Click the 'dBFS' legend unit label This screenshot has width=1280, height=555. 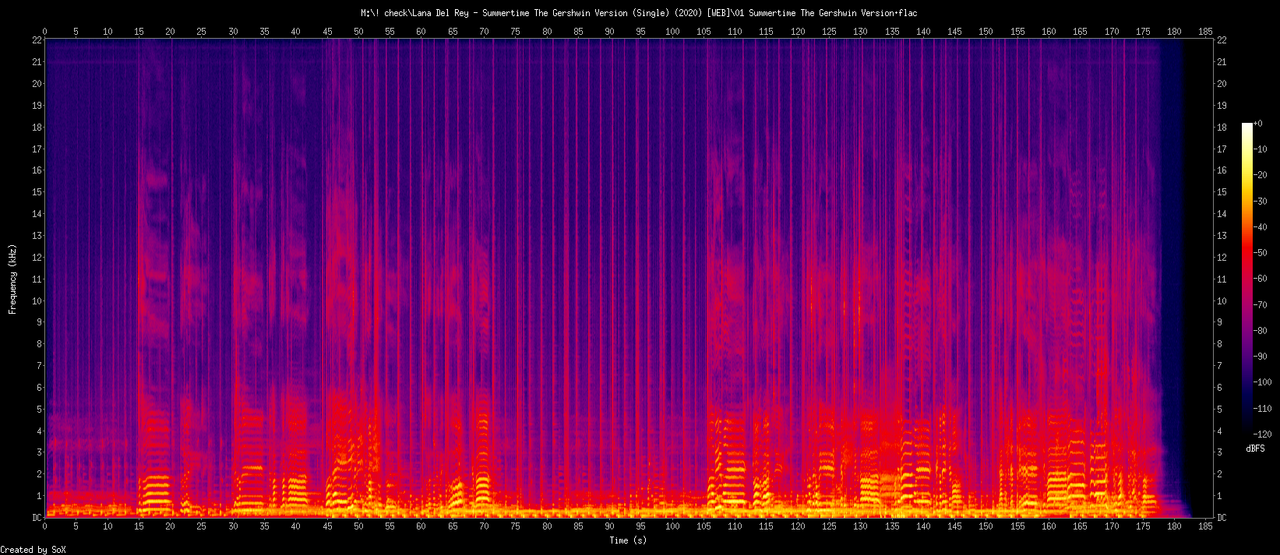pos(1255,449)
